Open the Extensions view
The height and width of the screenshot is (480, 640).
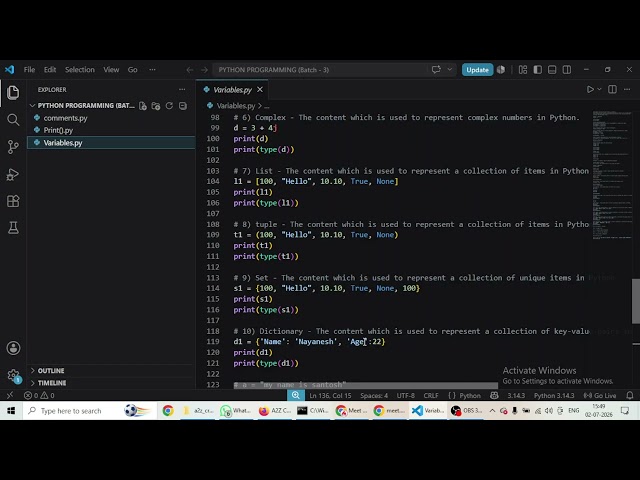pos(13,201)
